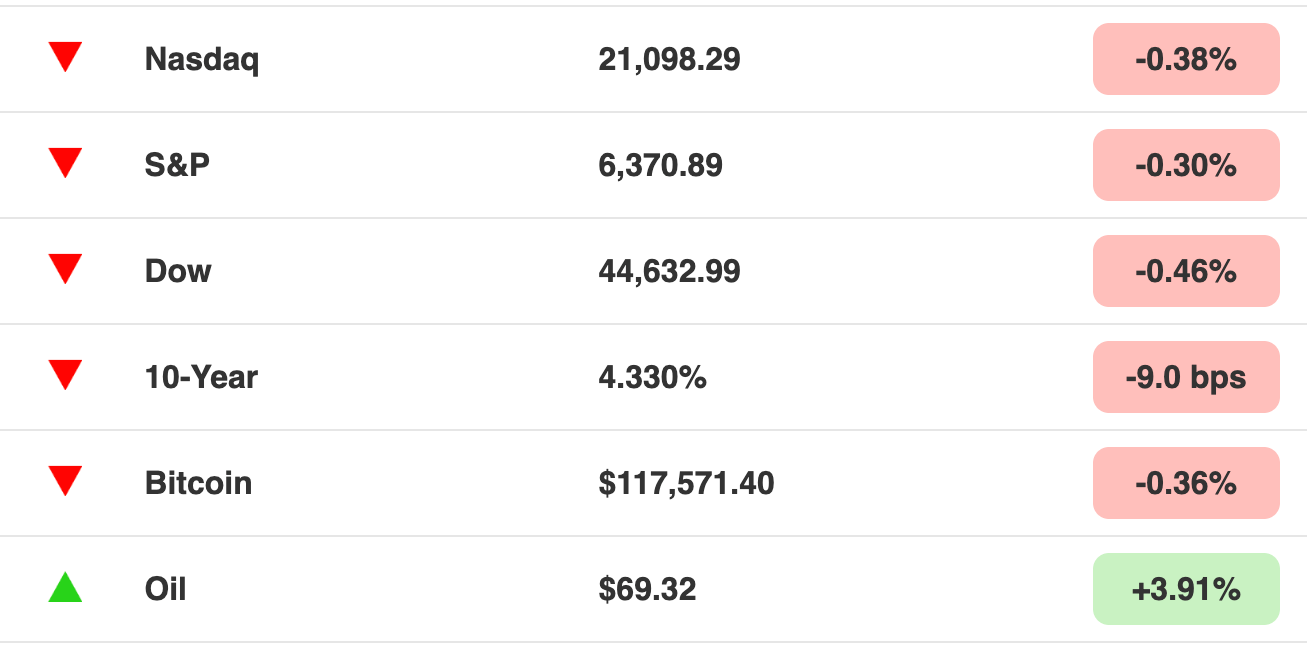The height and width of the screenshot is (646, 1307).
Task: Click the -0.38% Nasdaq change badge
Action: pyautogui.click(x=1186, y=59)
